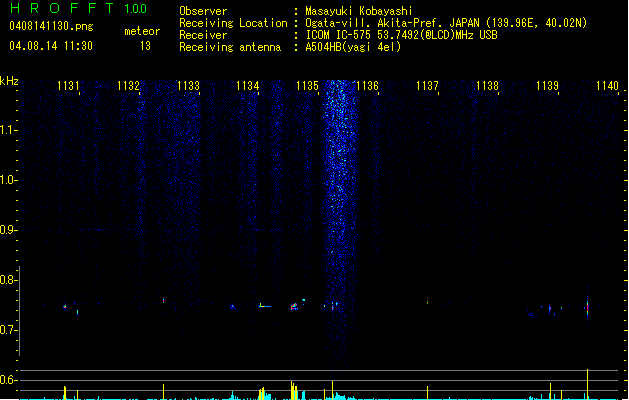Click time marker 1132
The width and height of the screenshot is (629, 400).
point(128,86)
